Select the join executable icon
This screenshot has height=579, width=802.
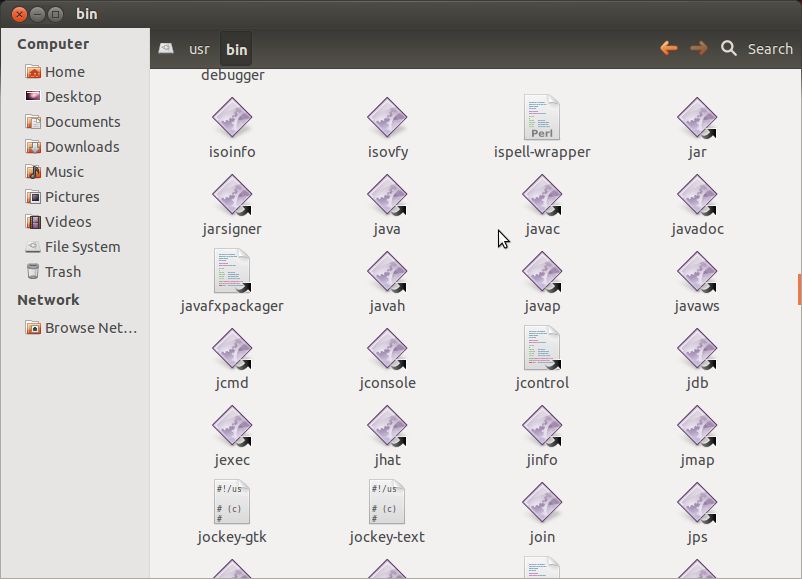tap(542, 502)
